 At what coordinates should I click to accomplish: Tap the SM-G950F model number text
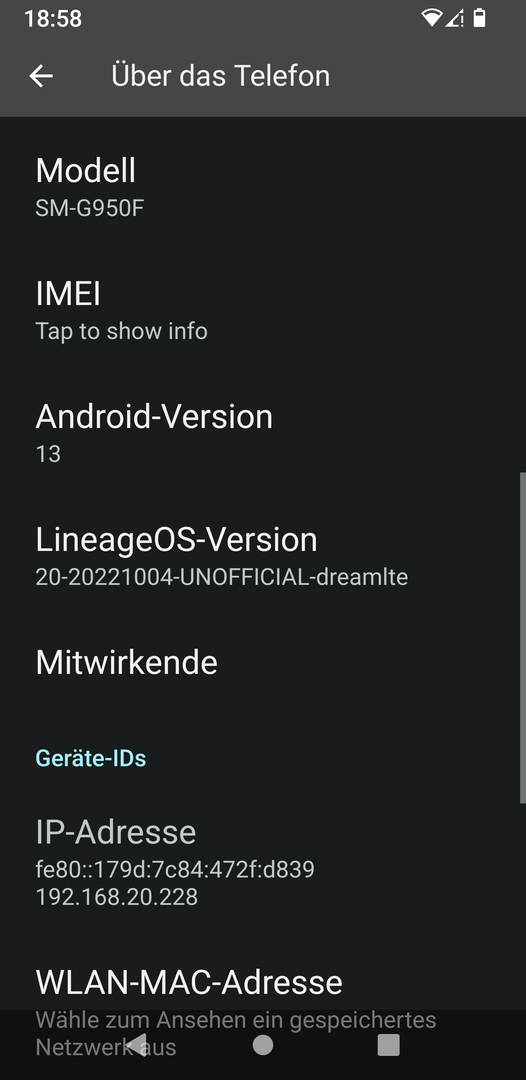pyautogui.click(x=90, y=208)
